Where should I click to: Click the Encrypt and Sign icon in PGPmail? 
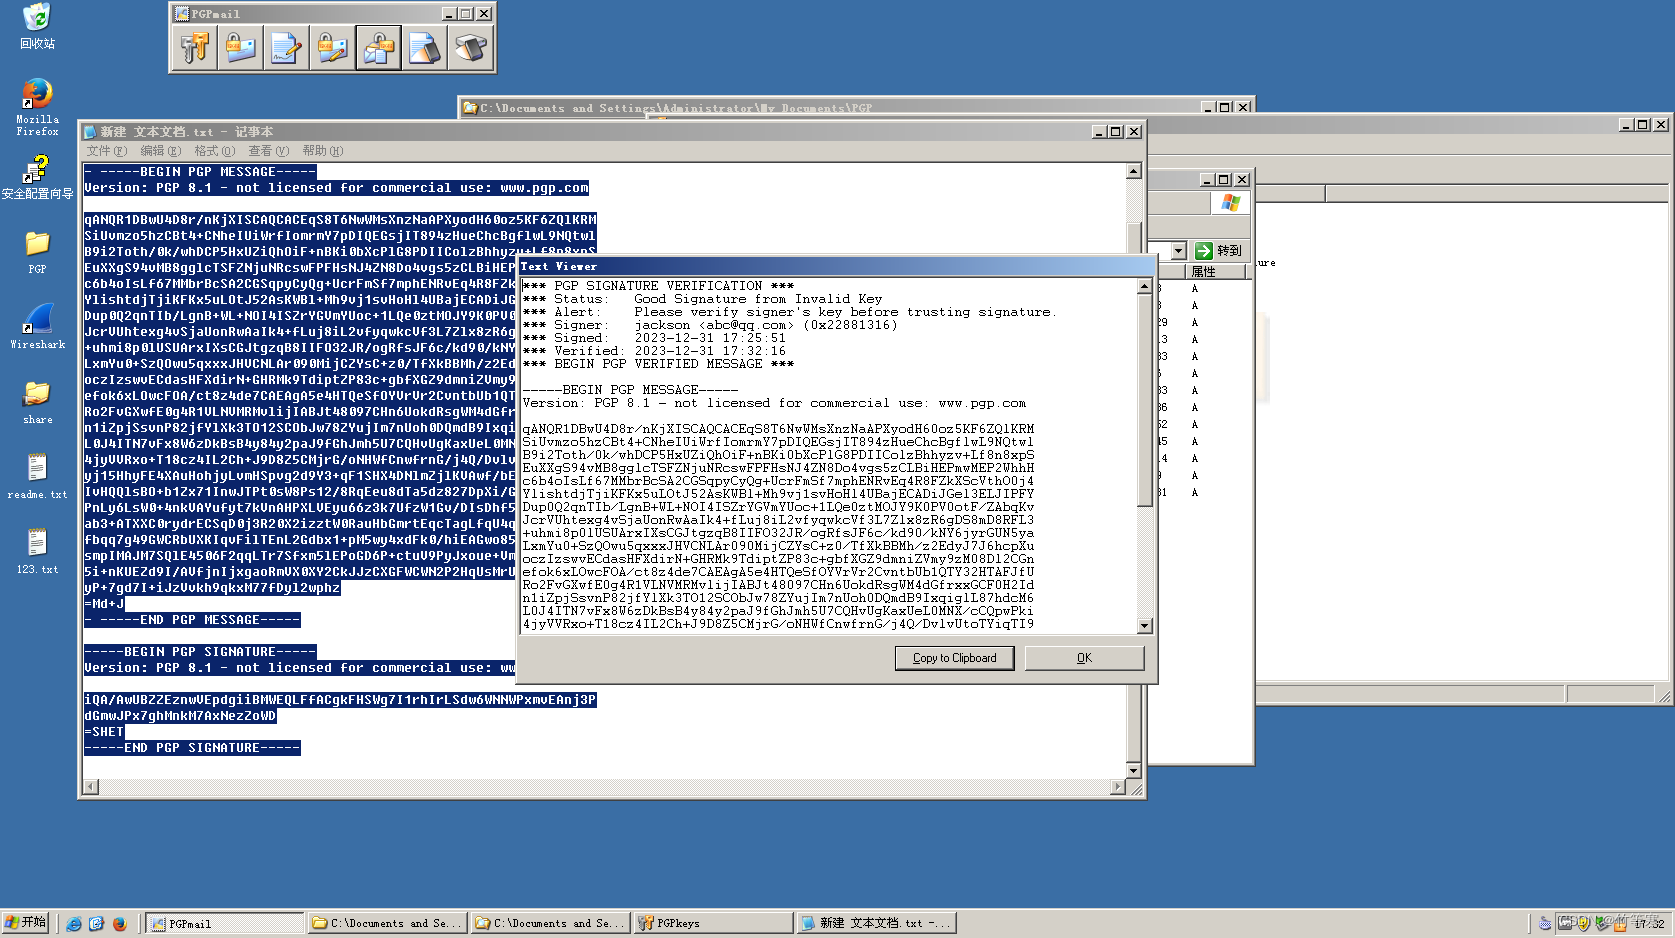tap(332, 48)
